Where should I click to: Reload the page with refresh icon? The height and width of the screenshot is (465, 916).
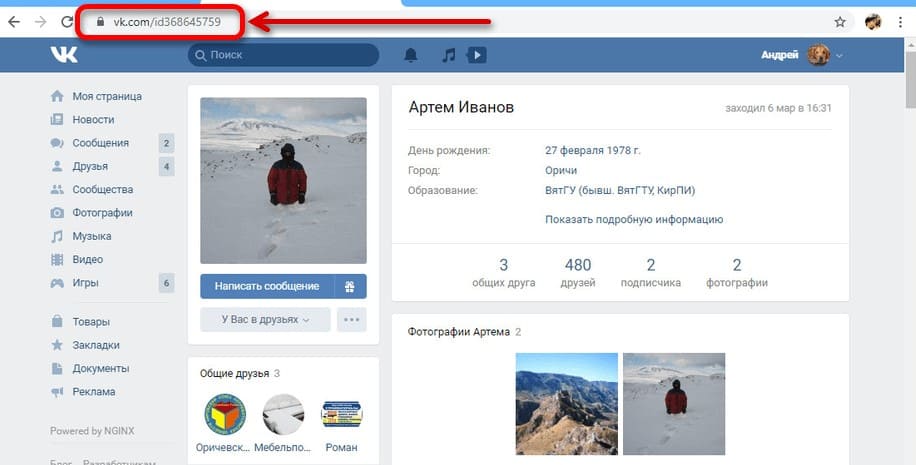(67, 22)
